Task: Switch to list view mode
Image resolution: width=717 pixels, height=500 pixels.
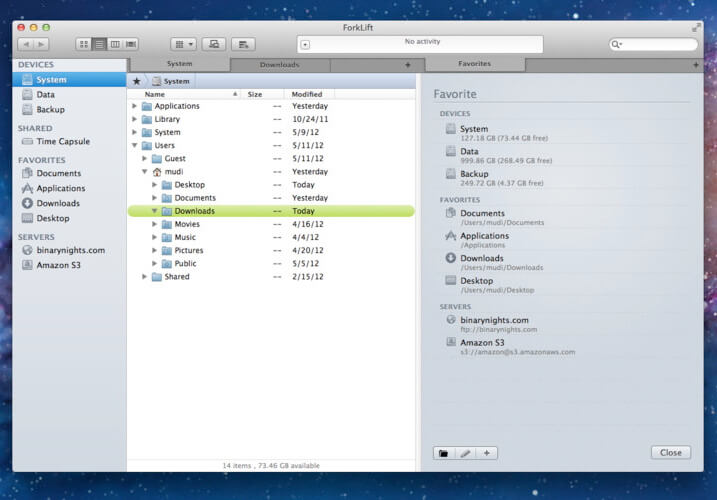Action: (99, 44)
